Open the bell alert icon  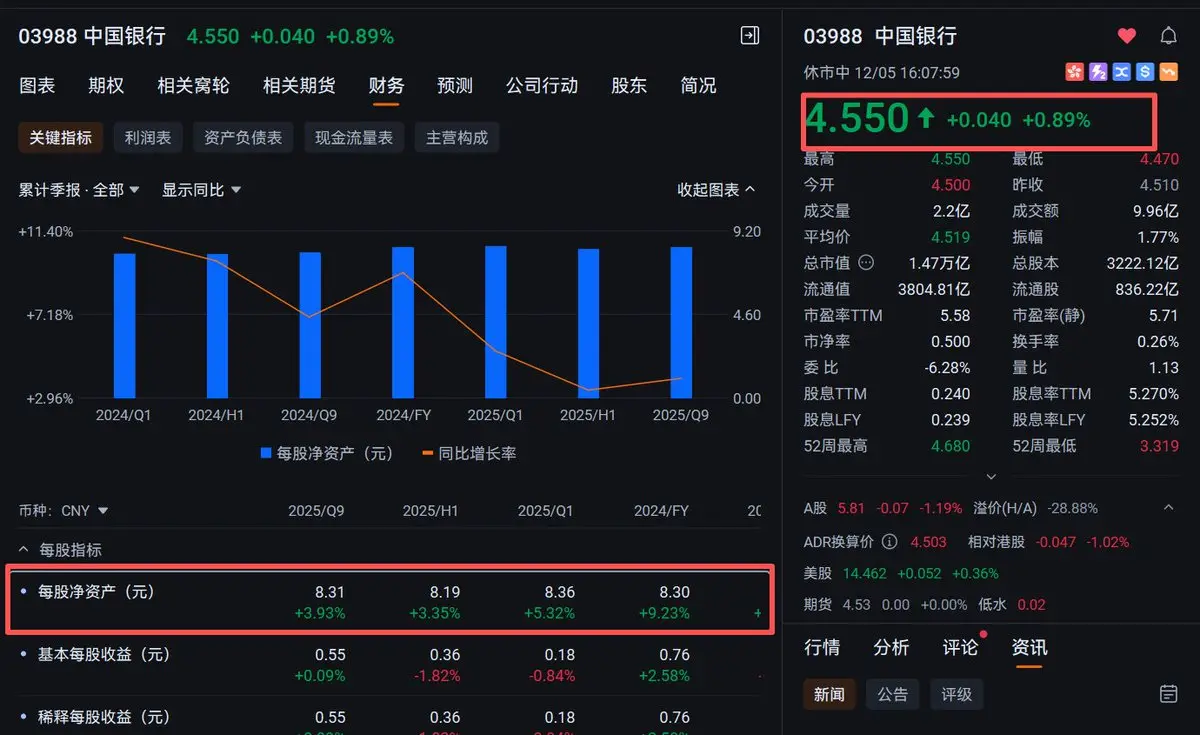1168,36
